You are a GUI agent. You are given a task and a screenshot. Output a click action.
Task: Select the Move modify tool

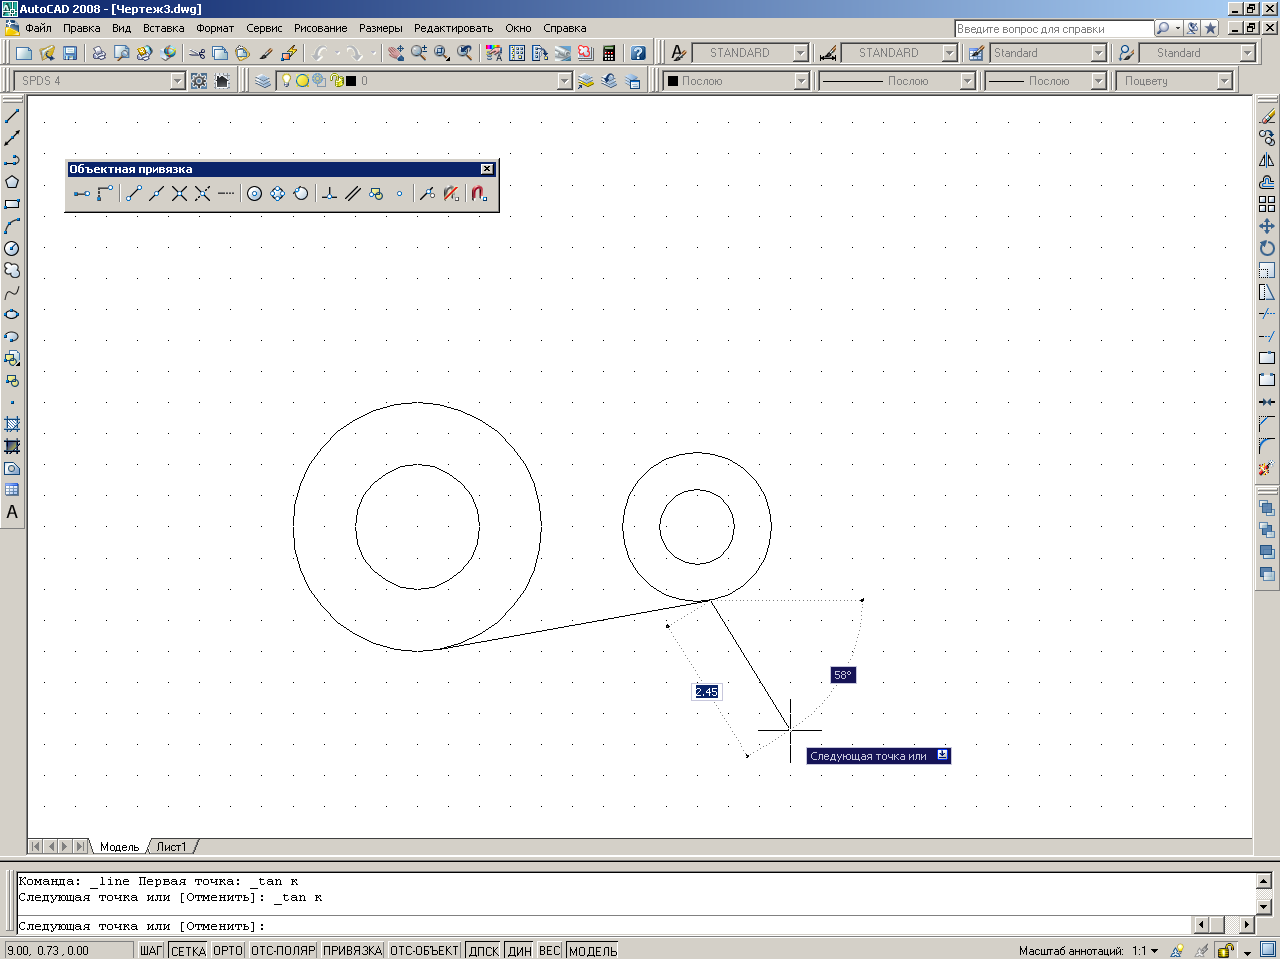click(x=1267, y=226)
